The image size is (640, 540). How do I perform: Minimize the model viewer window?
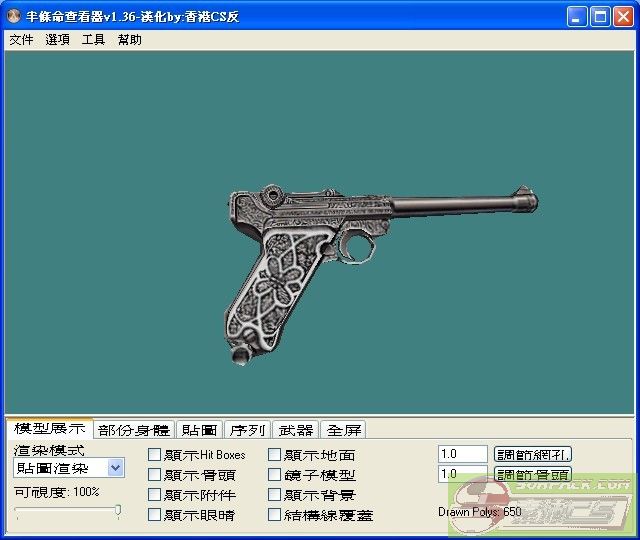pos(577,17)
